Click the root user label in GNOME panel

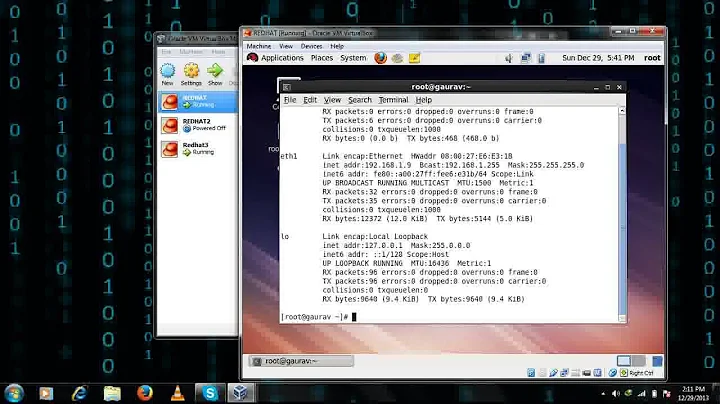coord(652,58)
